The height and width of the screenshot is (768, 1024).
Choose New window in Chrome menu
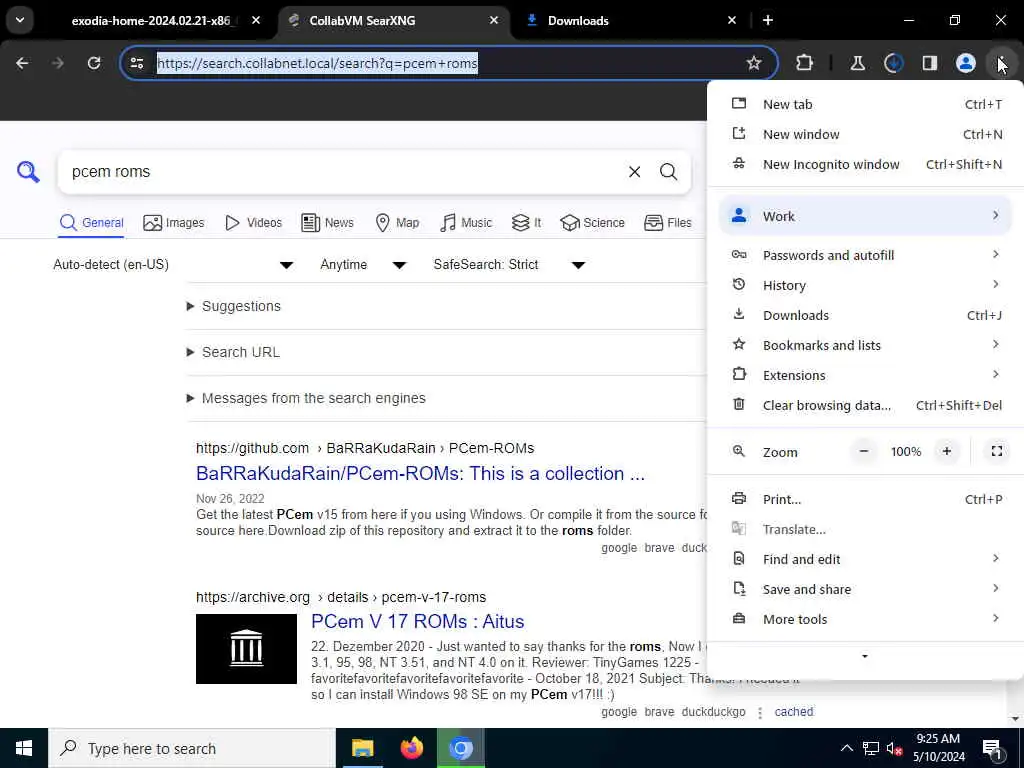point(865,135)
